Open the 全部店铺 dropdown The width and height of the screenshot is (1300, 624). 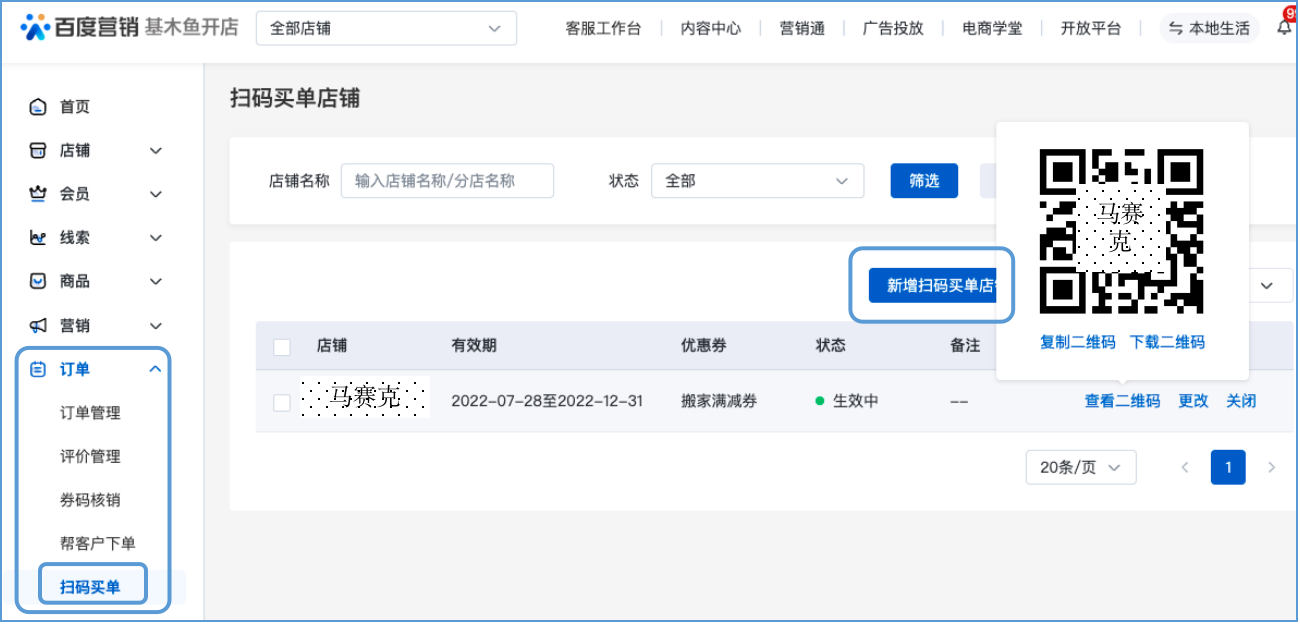tap(386, 28)
